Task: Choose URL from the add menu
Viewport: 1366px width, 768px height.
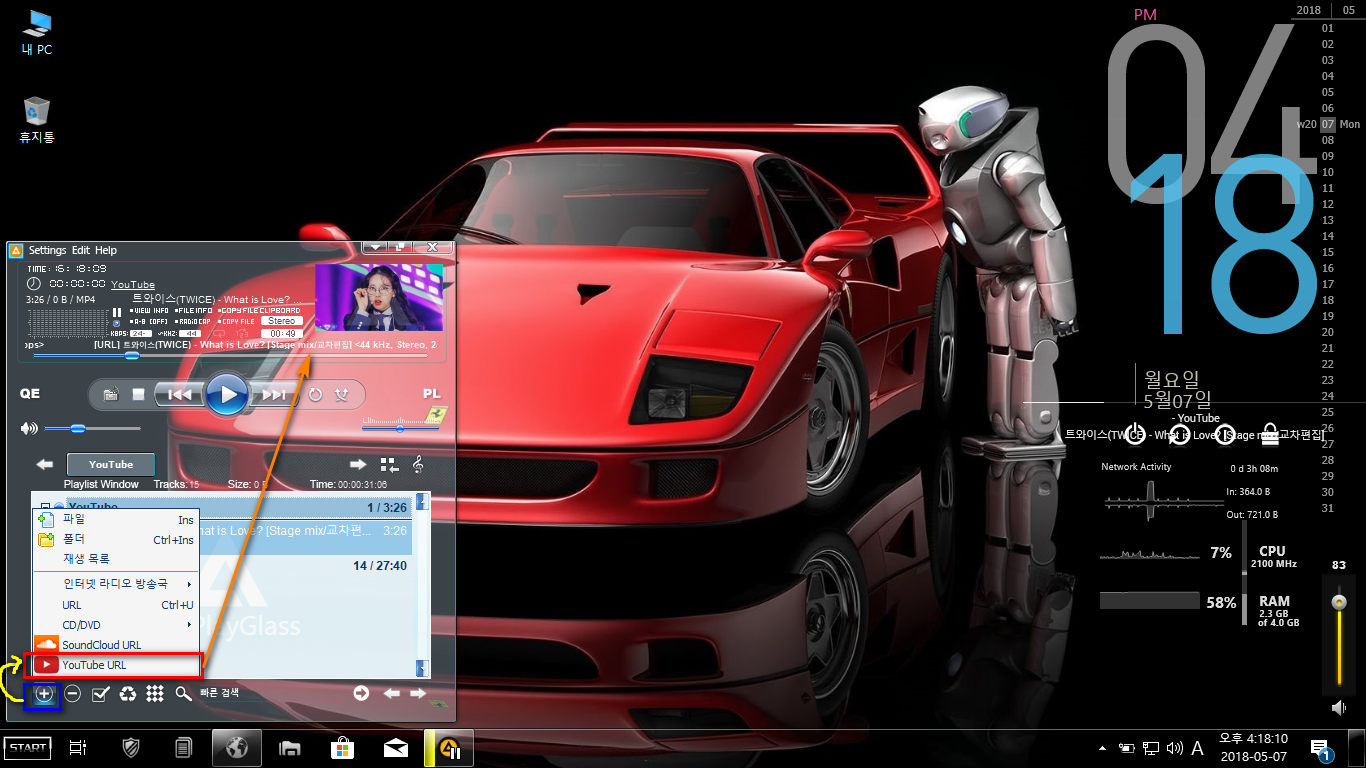Action: (x=116, y=605)
